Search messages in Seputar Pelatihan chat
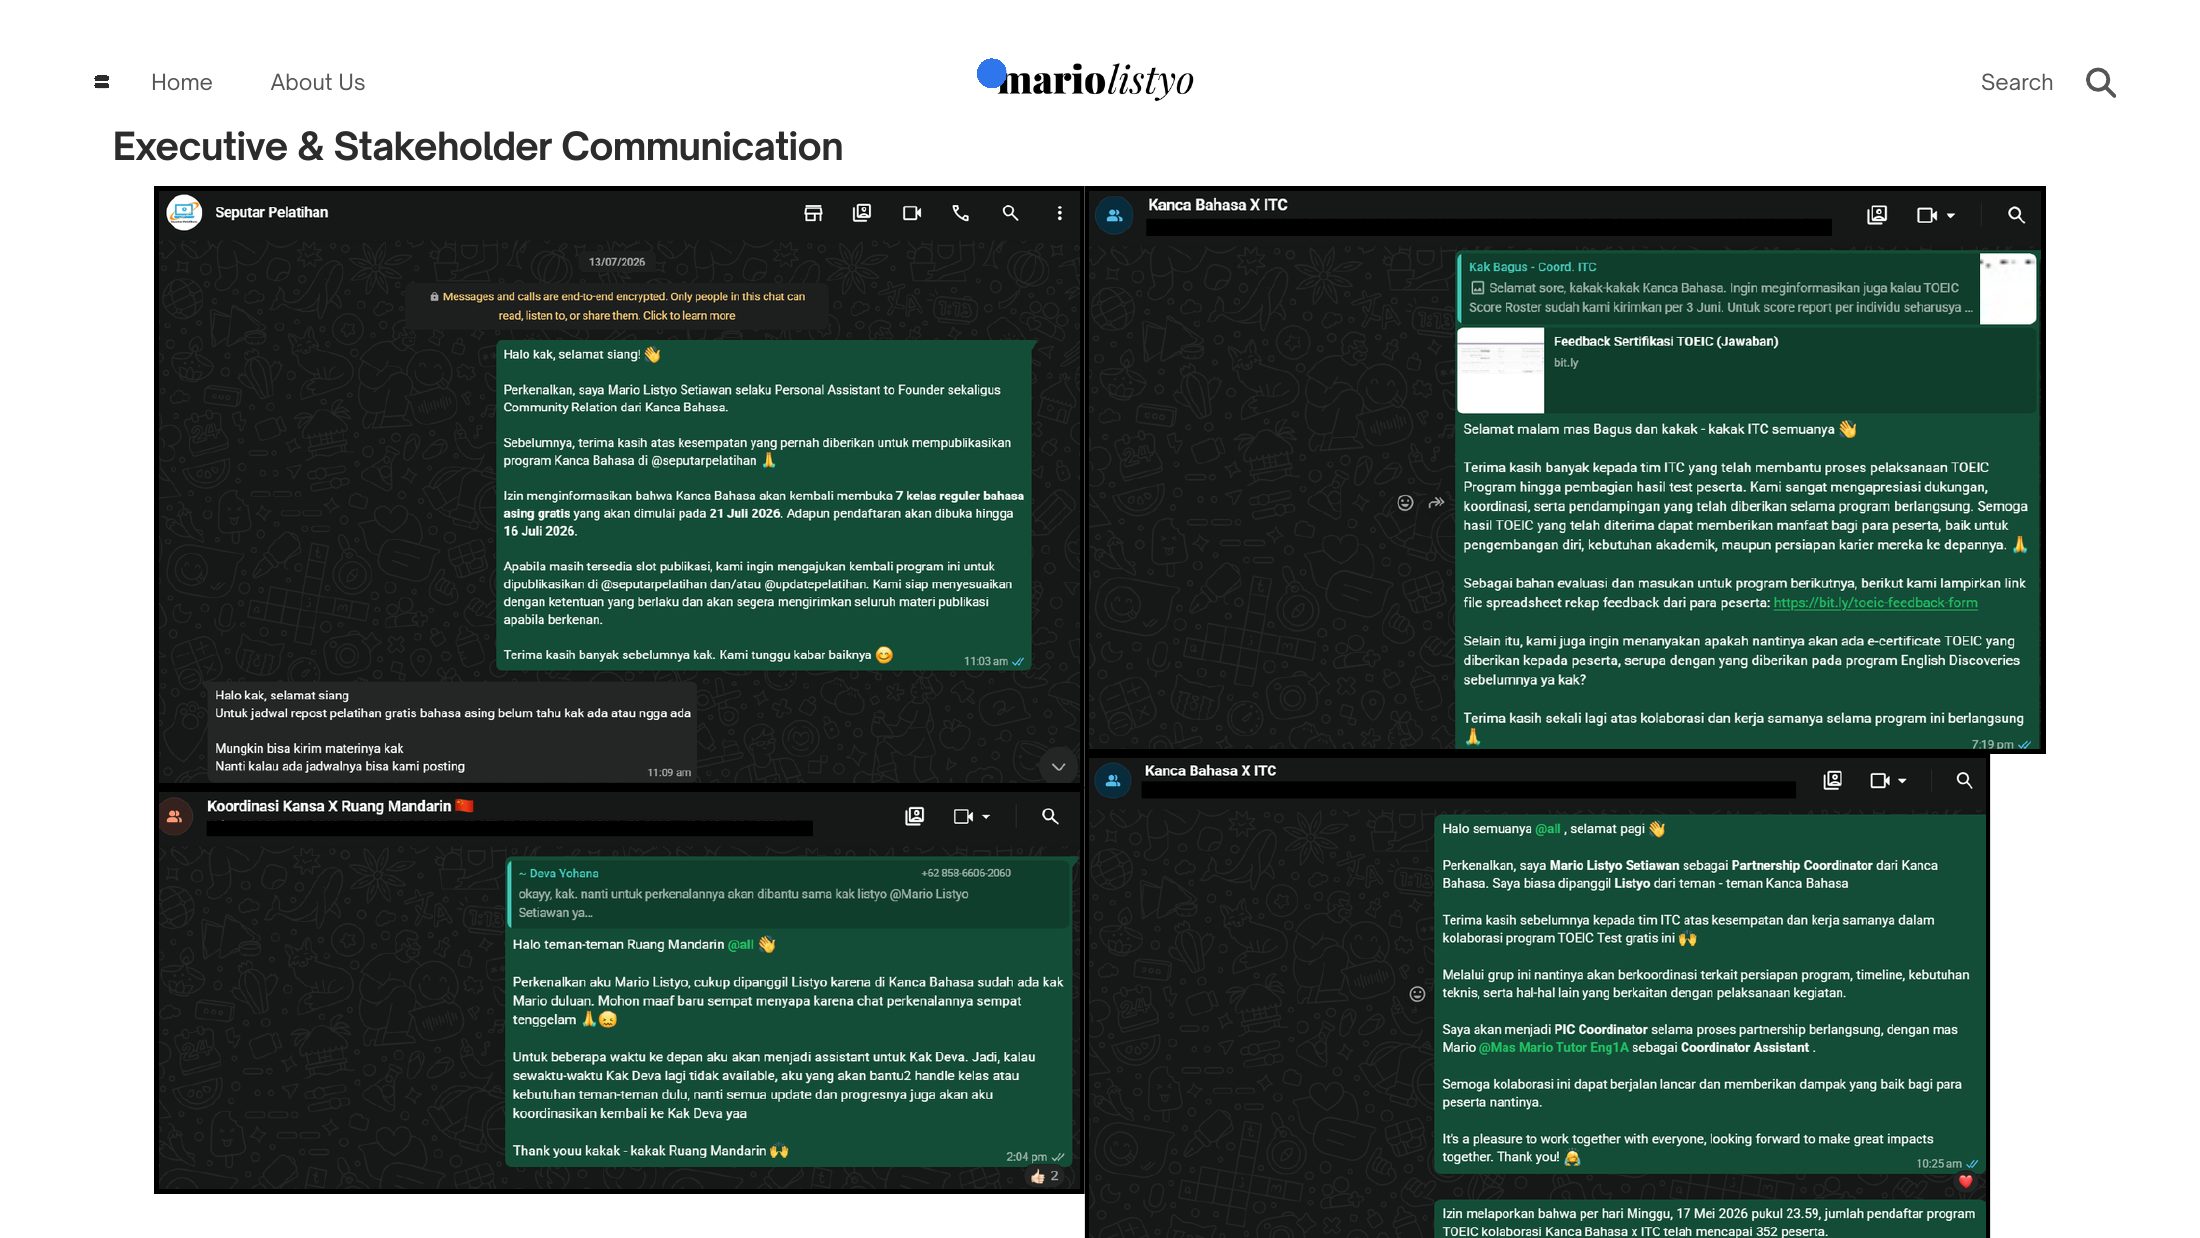2200x1238 pixels. pyautogui.click(x=1010, y=213)
